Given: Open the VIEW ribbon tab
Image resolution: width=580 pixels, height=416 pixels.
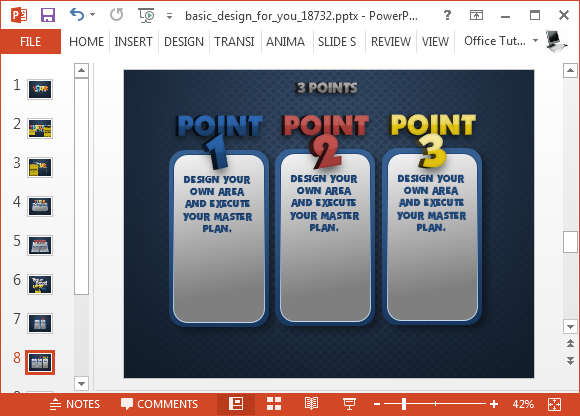Looking at the screenshot, I should click(x=435, y=41).
